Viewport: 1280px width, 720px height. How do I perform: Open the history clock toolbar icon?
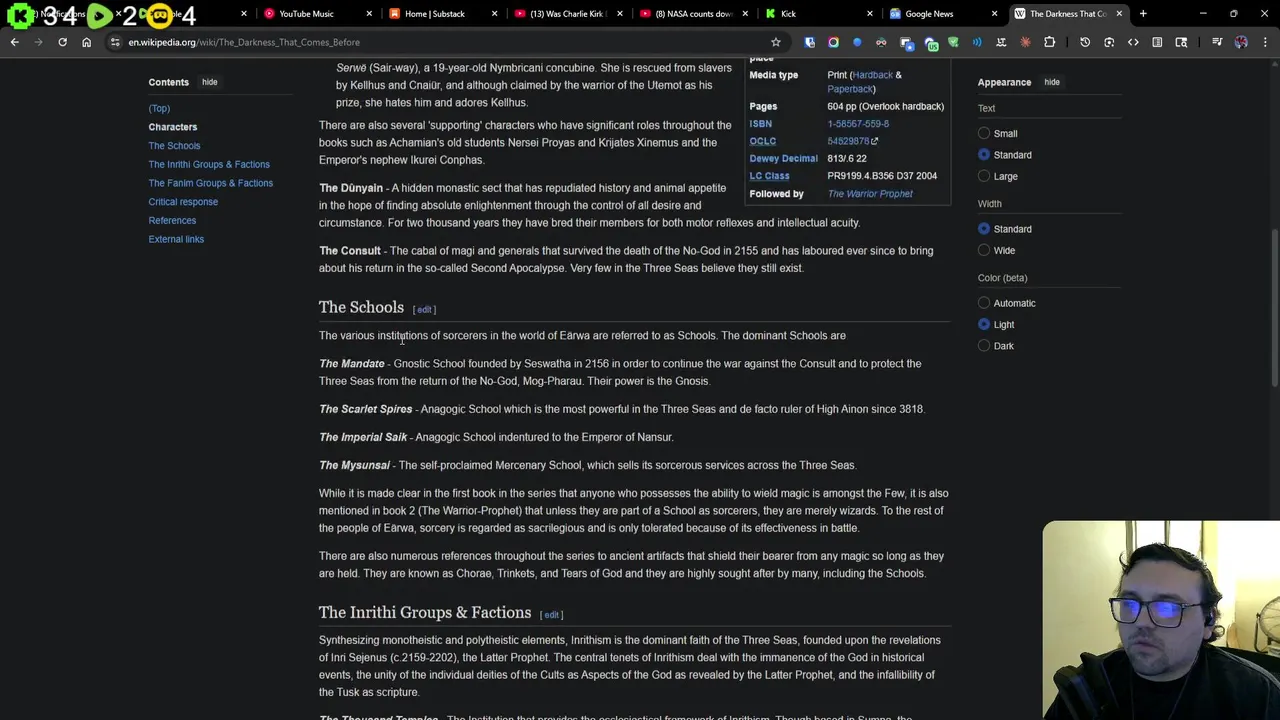1085,42
